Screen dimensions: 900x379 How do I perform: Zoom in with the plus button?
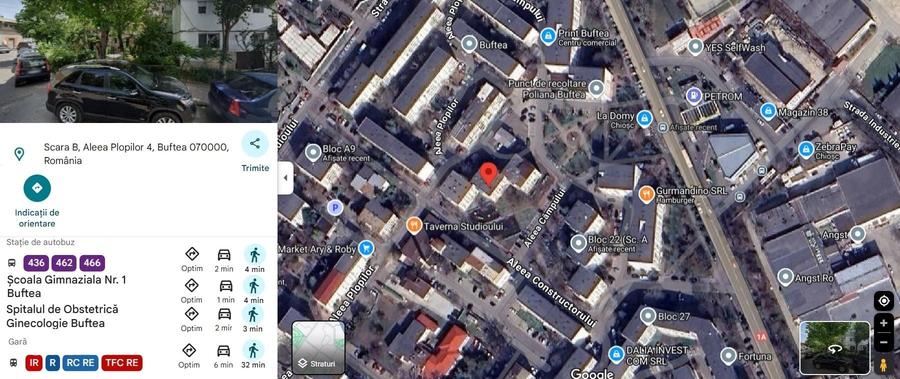[x=883, y=323]
